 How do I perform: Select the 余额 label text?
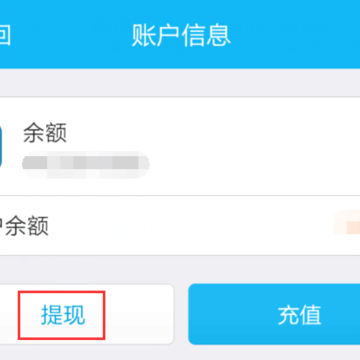[x=45, y=133]
